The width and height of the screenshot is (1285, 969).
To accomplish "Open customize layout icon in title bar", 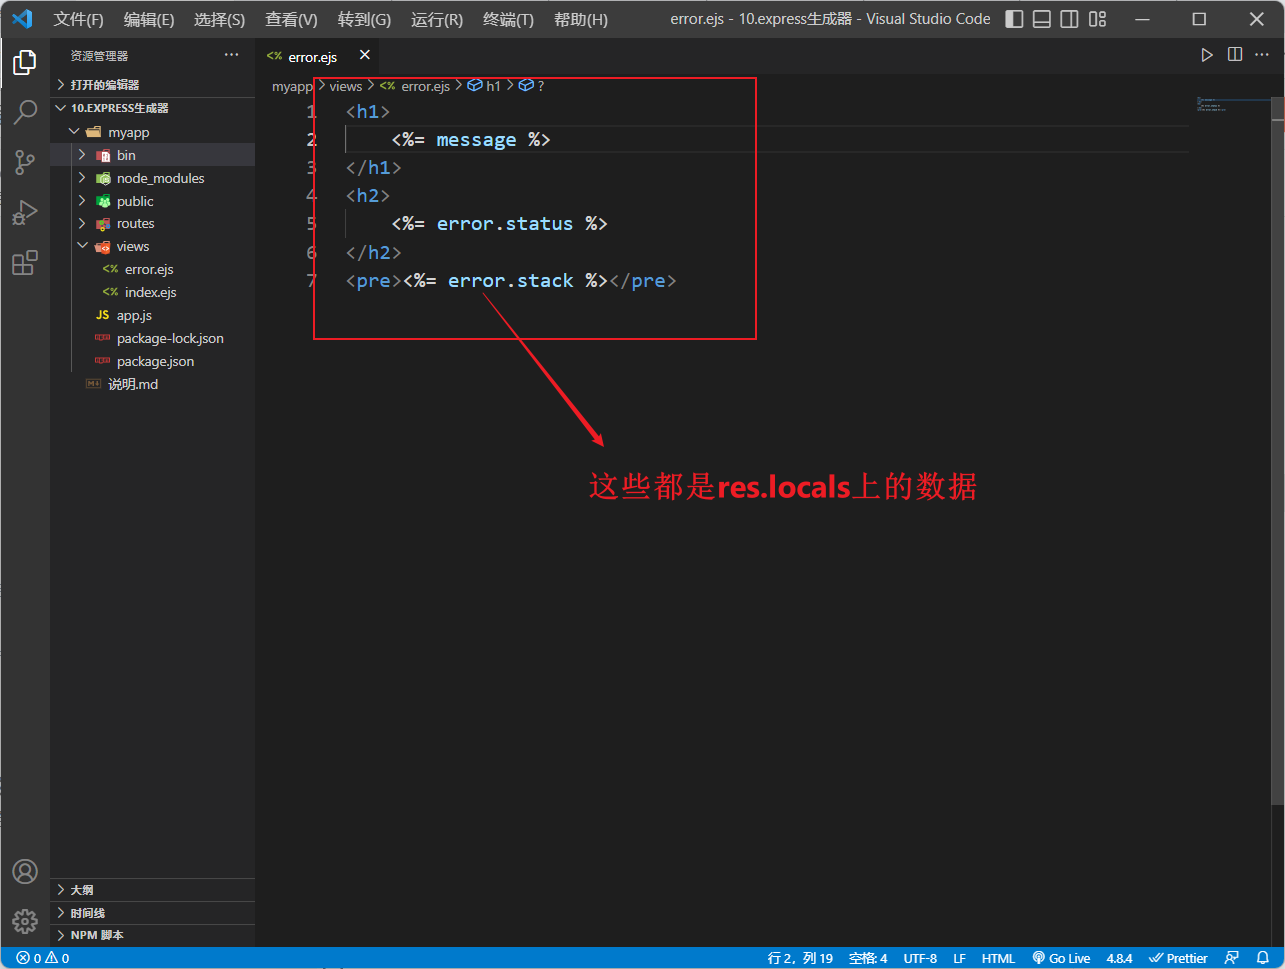I will click(x=1098, y=19).
